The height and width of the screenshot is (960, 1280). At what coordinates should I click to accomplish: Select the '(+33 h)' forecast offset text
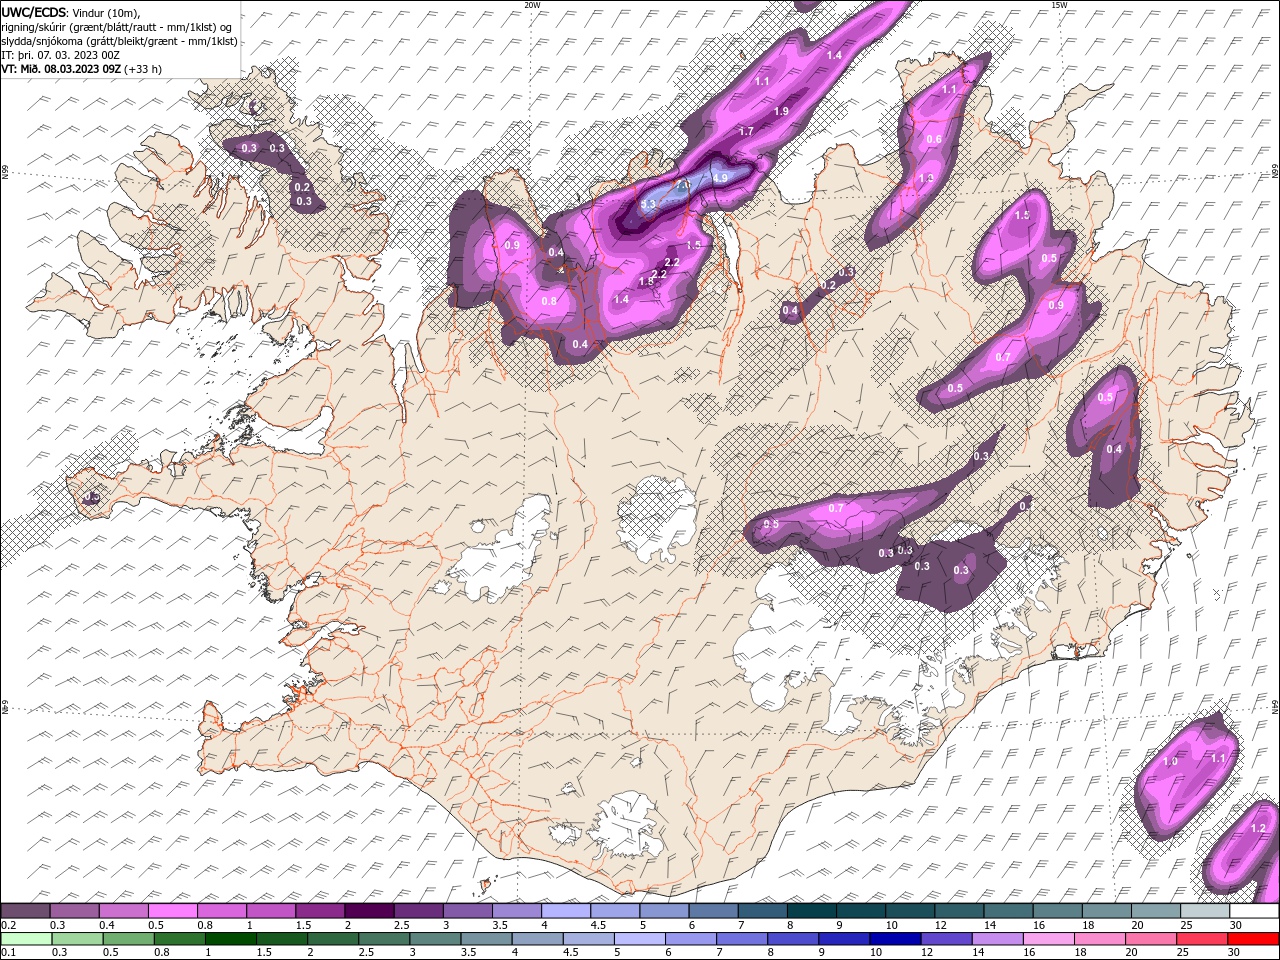click(143, 69)
